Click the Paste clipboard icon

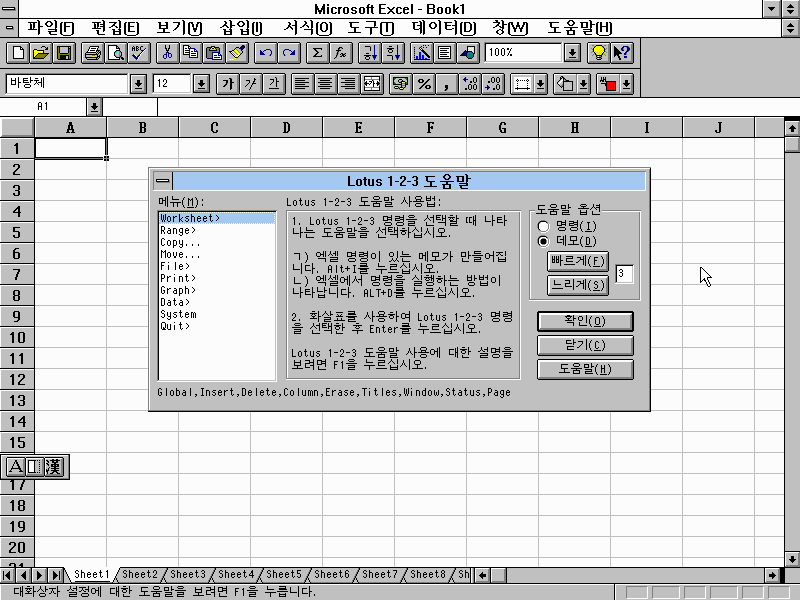[x=213, y=53]
